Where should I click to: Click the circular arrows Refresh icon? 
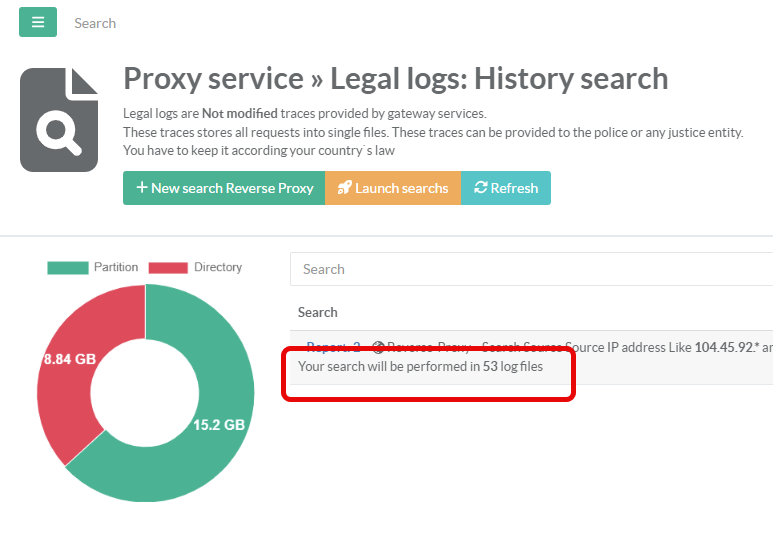480,188
